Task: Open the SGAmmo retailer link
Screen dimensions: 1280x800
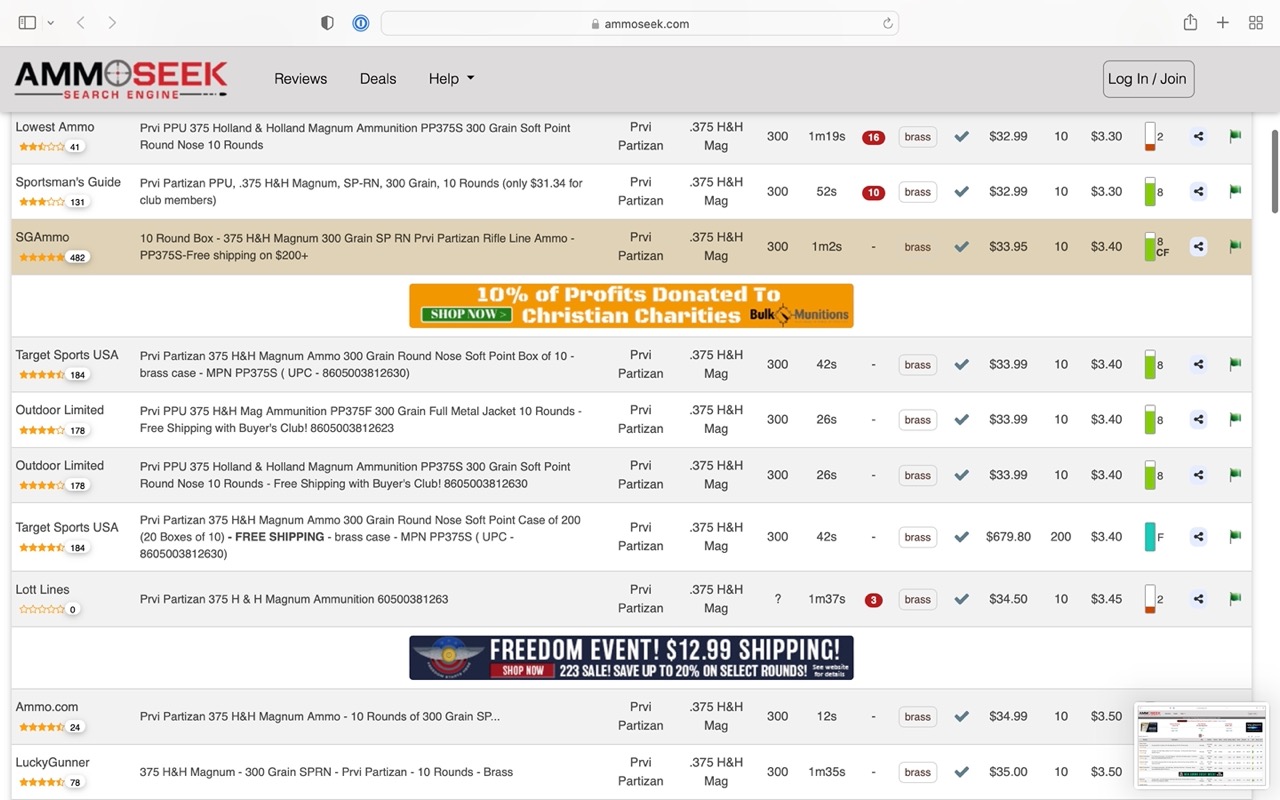Action: click(x=42, y=237)
